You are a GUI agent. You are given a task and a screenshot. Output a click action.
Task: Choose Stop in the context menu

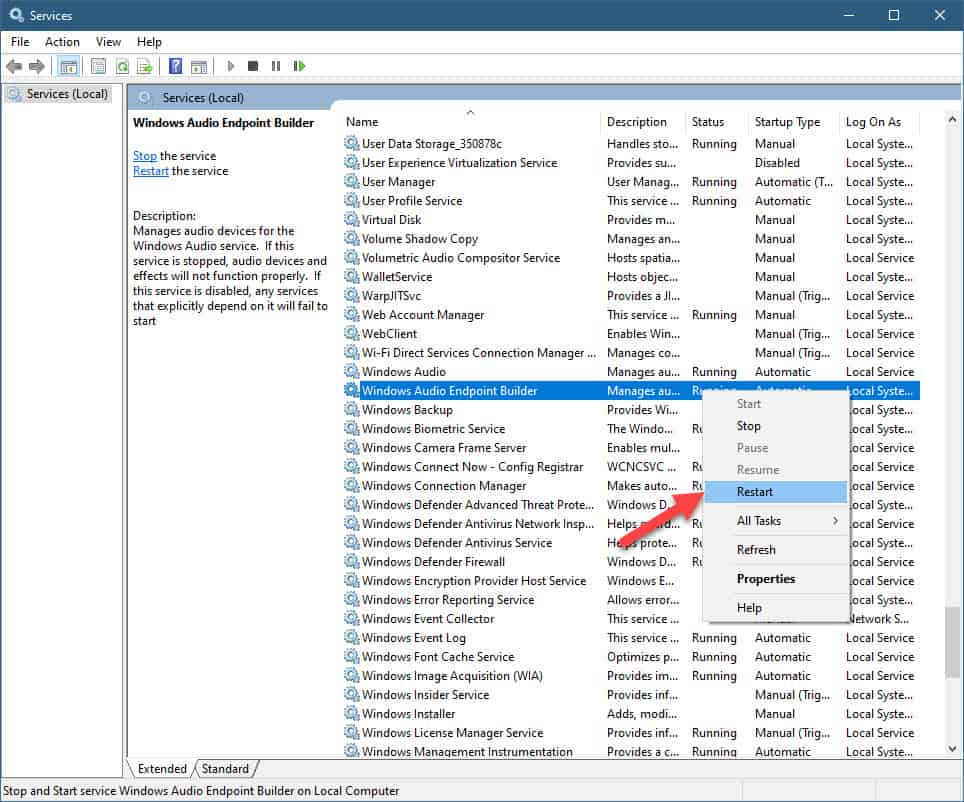coord(775,426)
